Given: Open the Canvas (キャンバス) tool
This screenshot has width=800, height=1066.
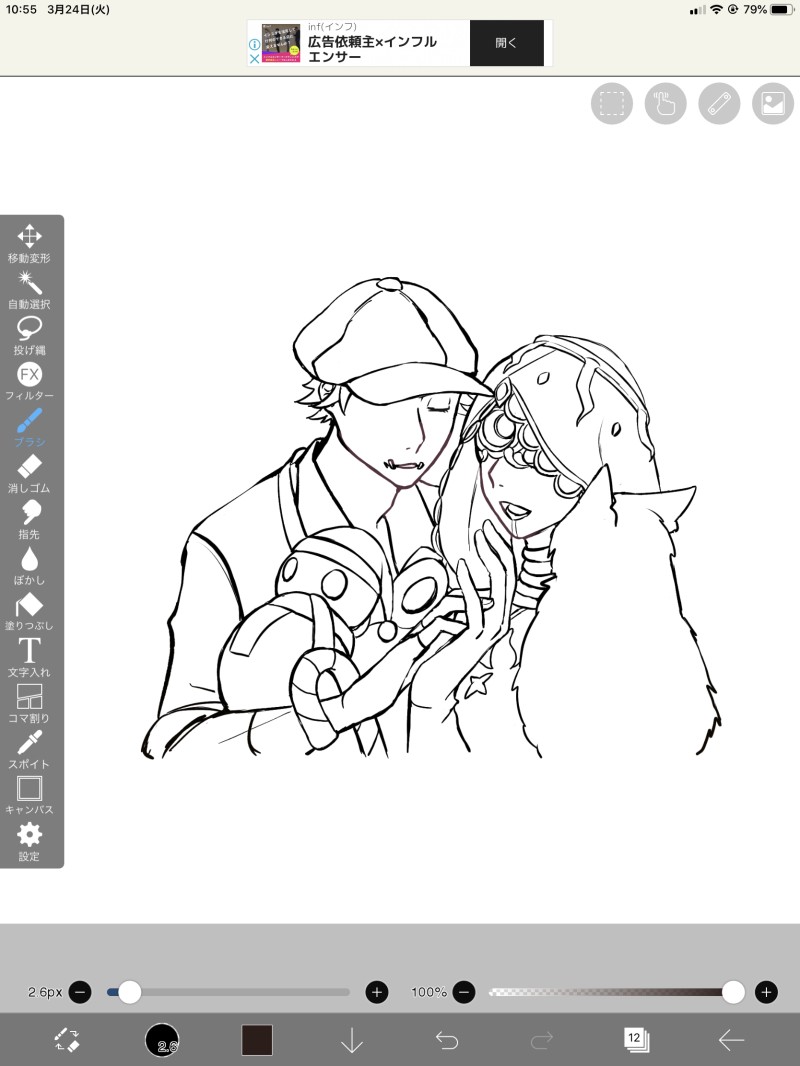Looking at the screenshot, I should point(29,795).
